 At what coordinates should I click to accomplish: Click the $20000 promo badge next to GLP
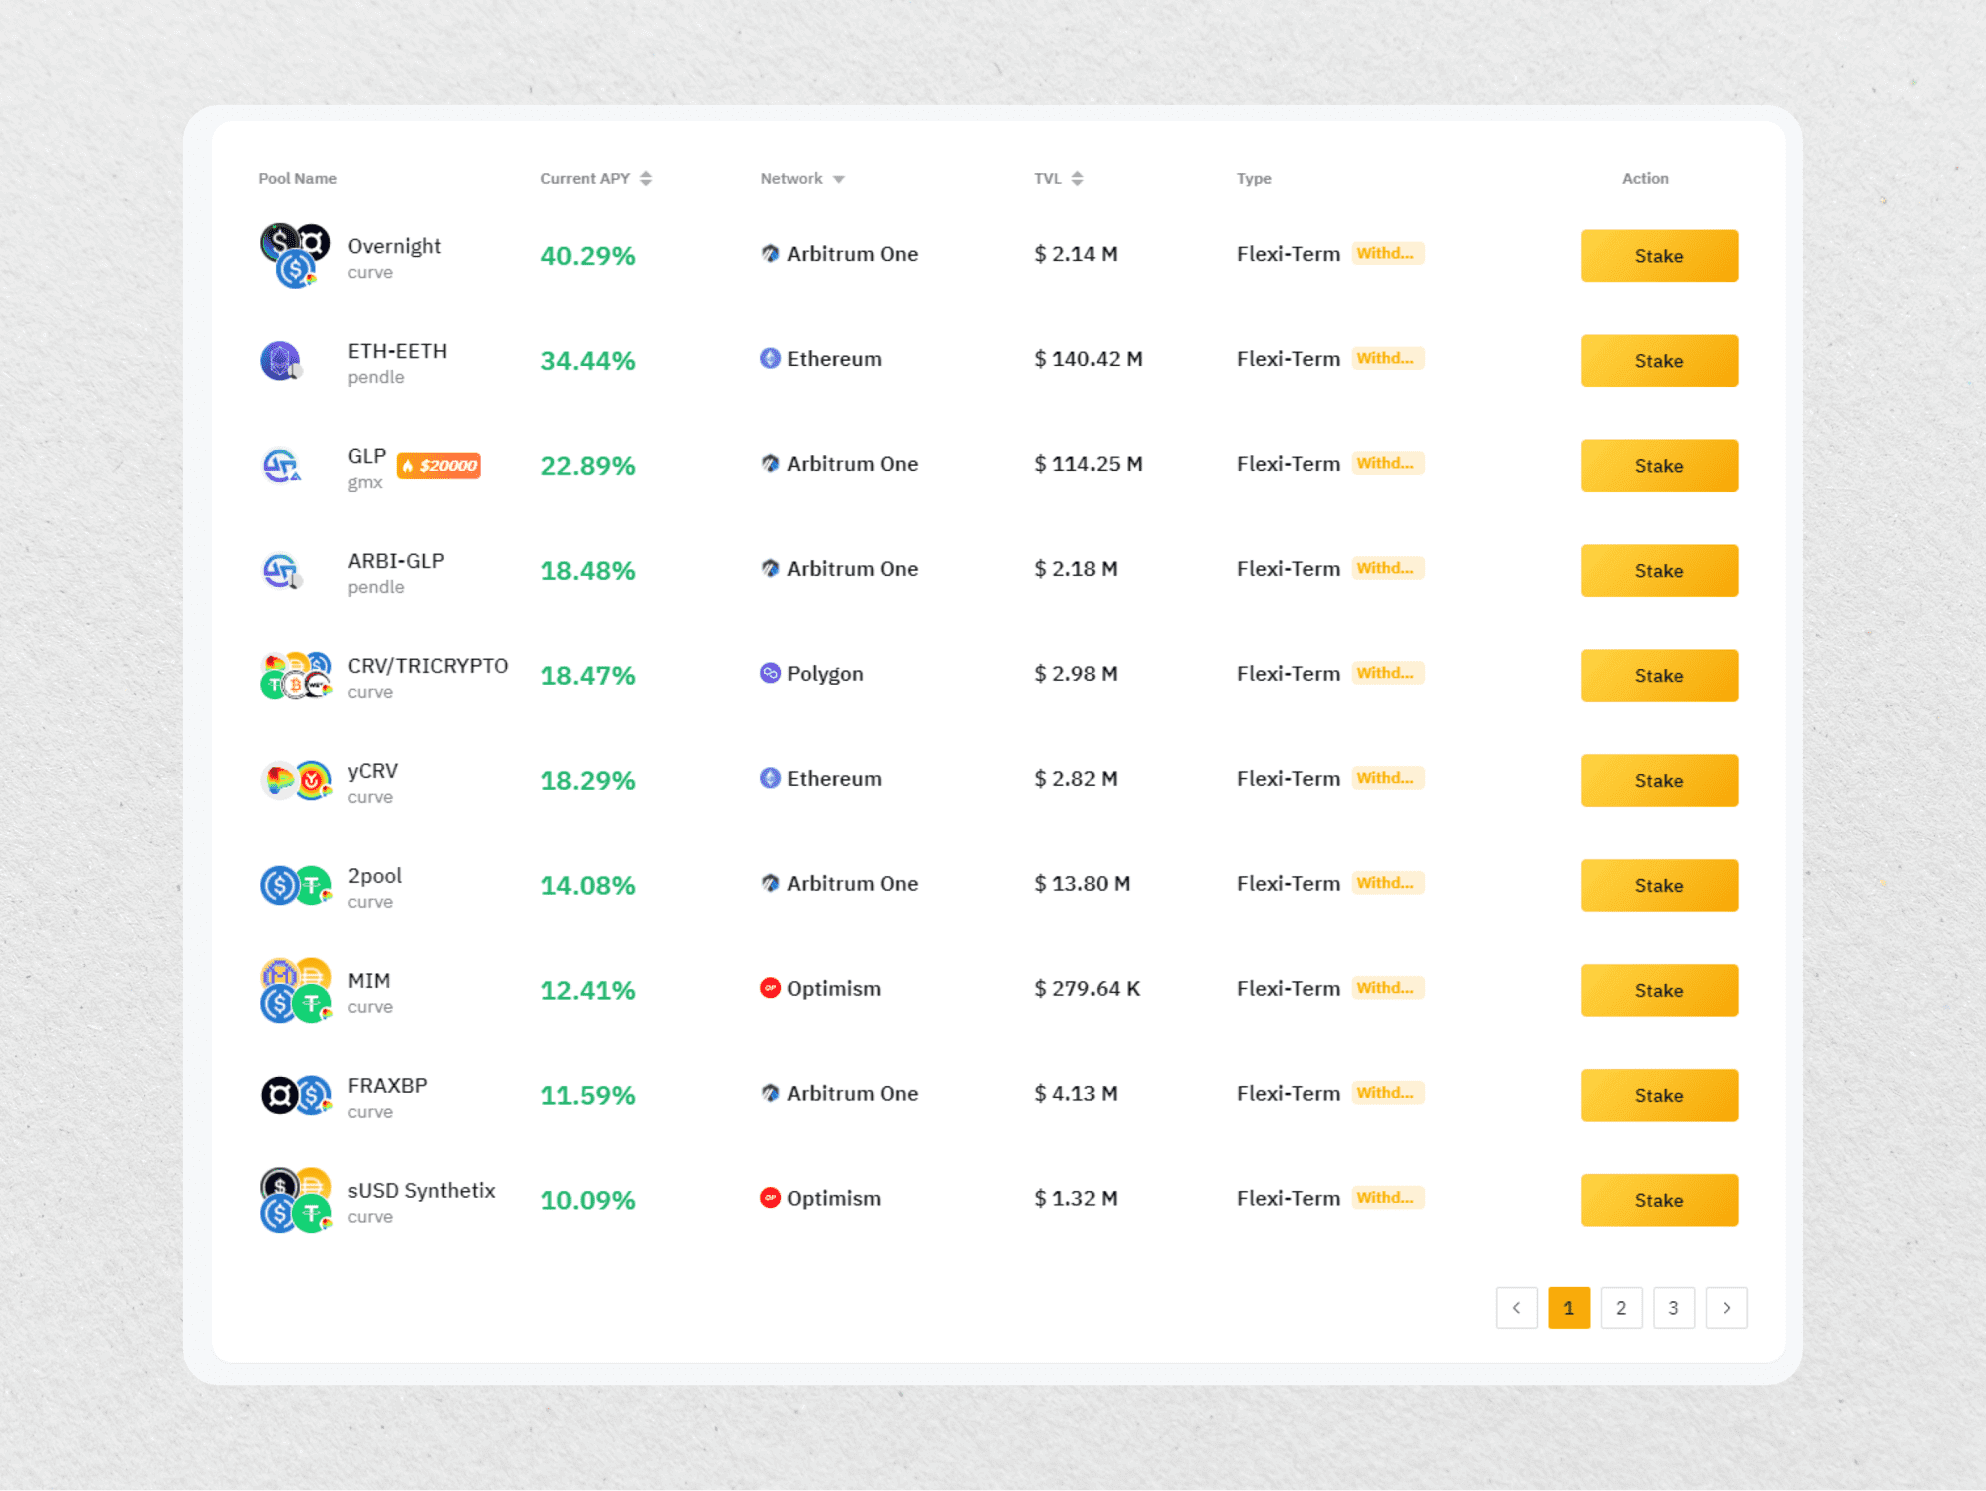click(x=438, y=465)
